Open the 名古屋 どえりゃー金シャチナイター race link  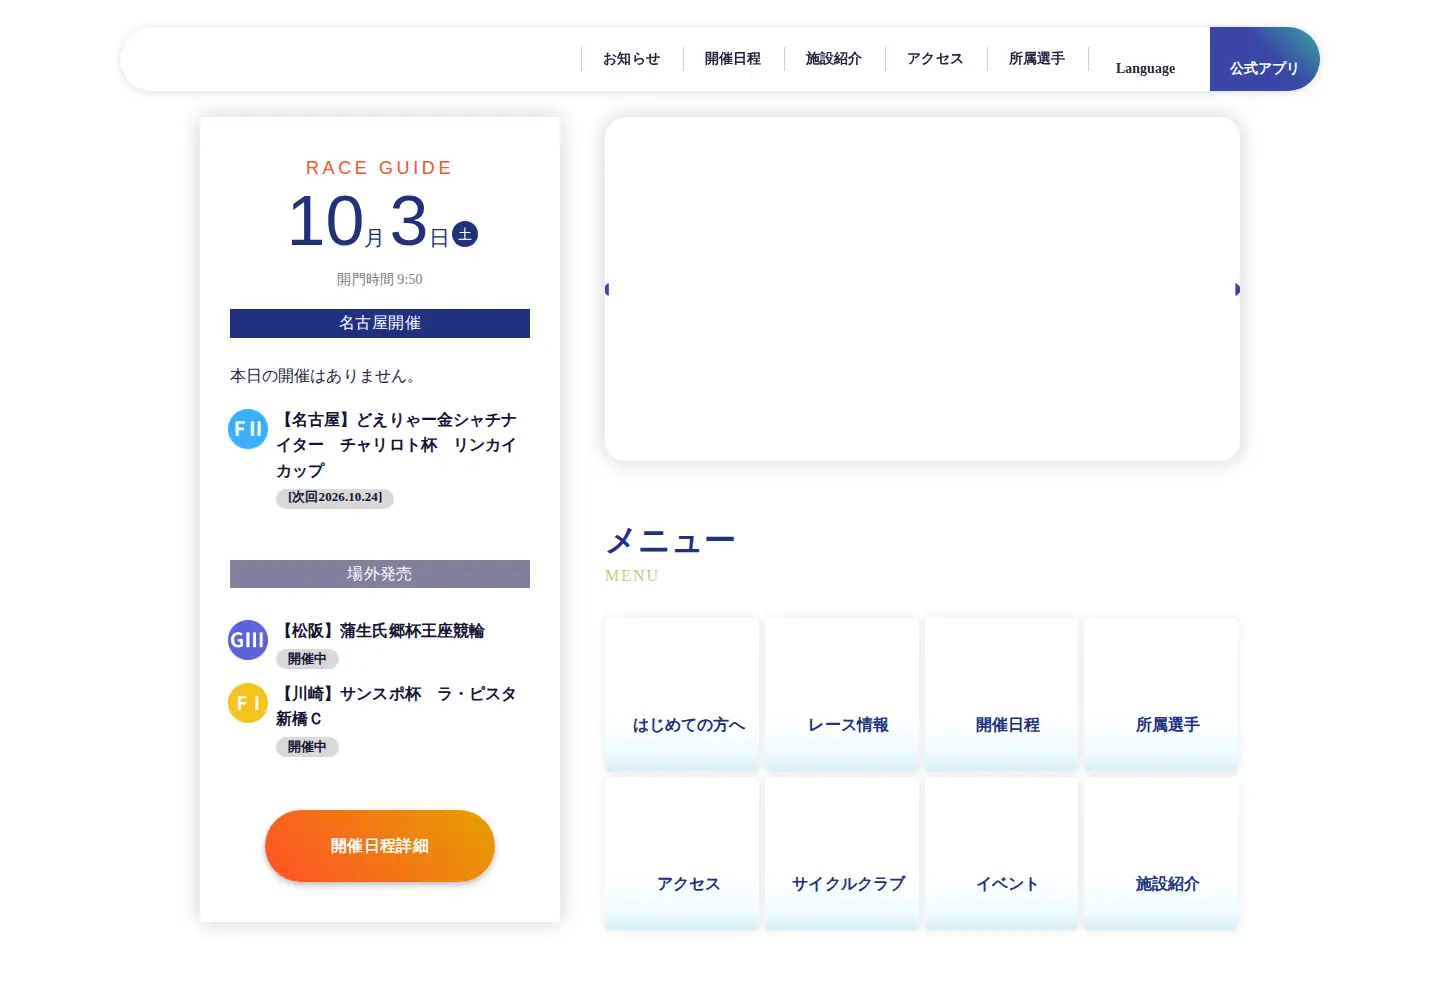point(396,445)
